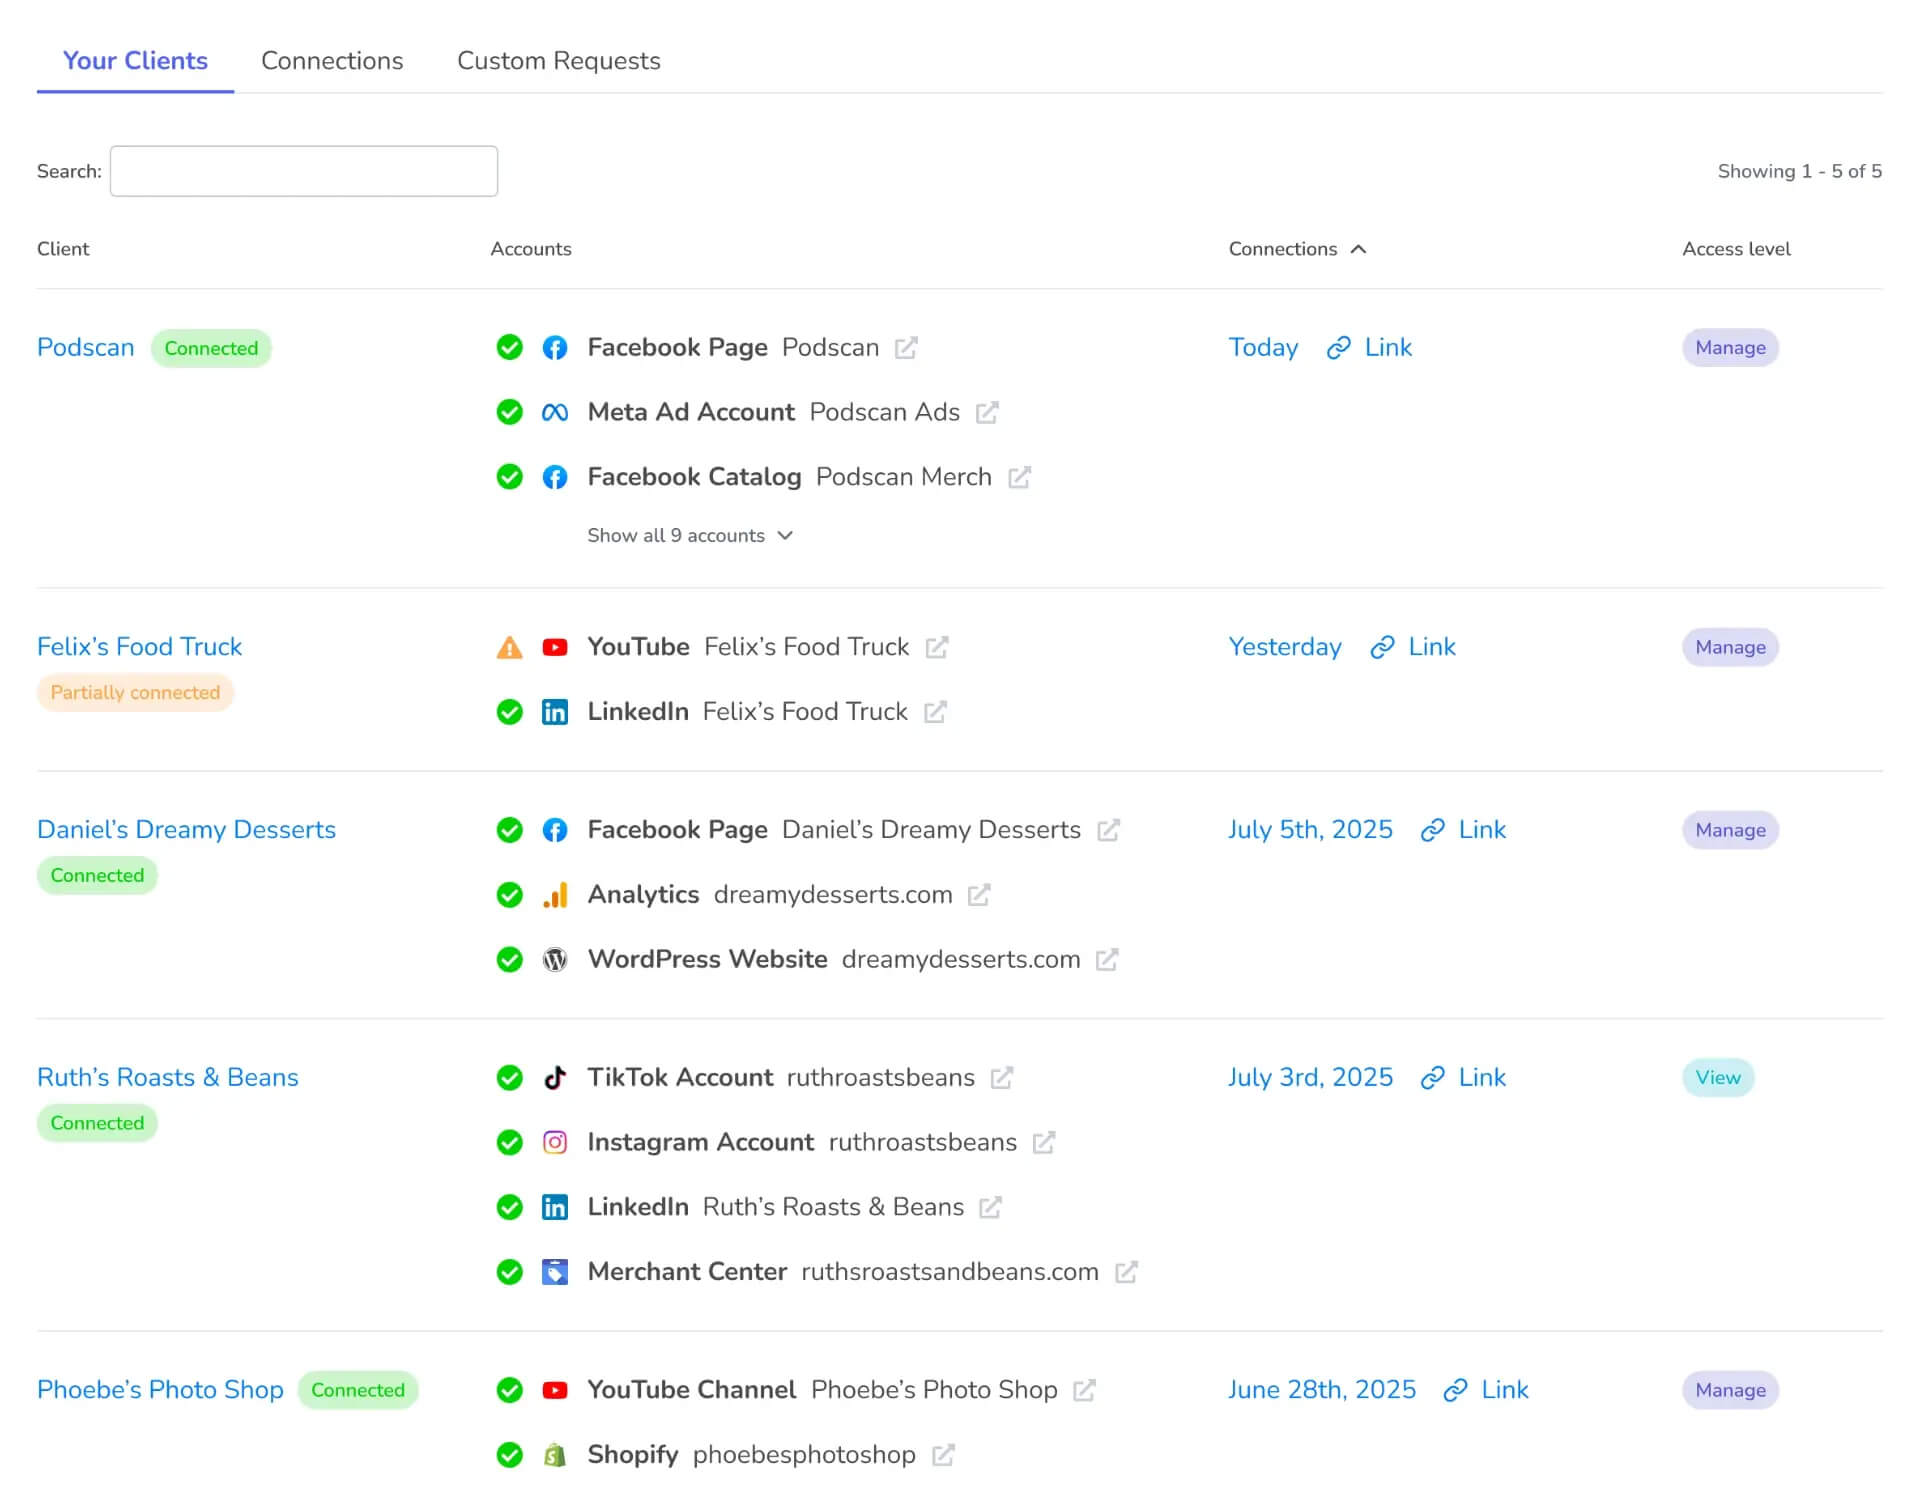Focus the client Search field
This screenshot has height=1503, width=1920.
click(x=304, y=171)
